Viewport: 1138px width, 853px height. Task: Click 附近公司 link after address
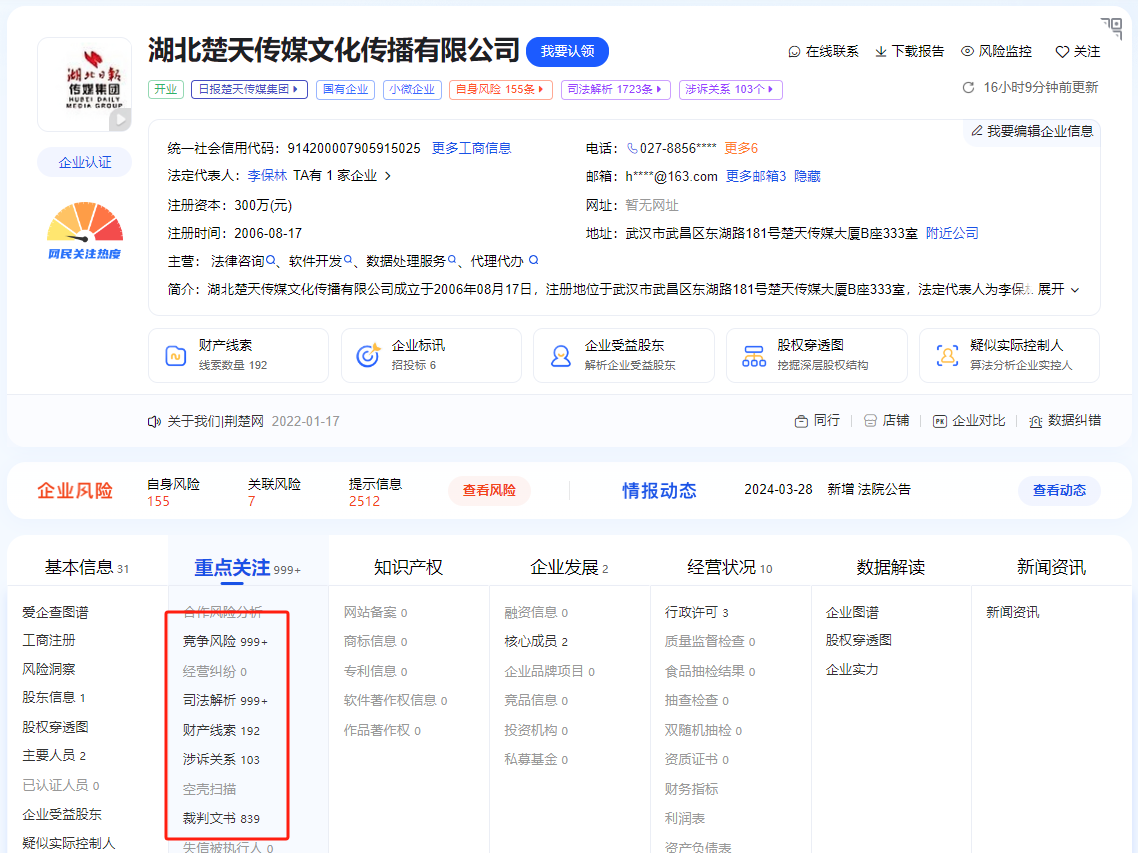pyautogui.click(x=952, y=233)
